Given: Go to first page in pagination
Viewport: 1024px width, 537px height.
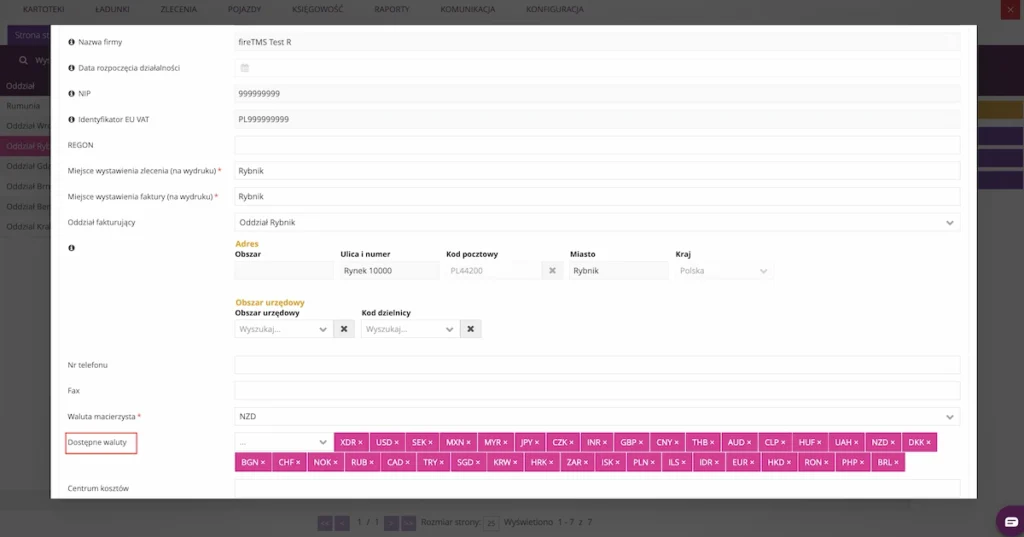Looking at the screenshot, I should (x=325, y=523).
